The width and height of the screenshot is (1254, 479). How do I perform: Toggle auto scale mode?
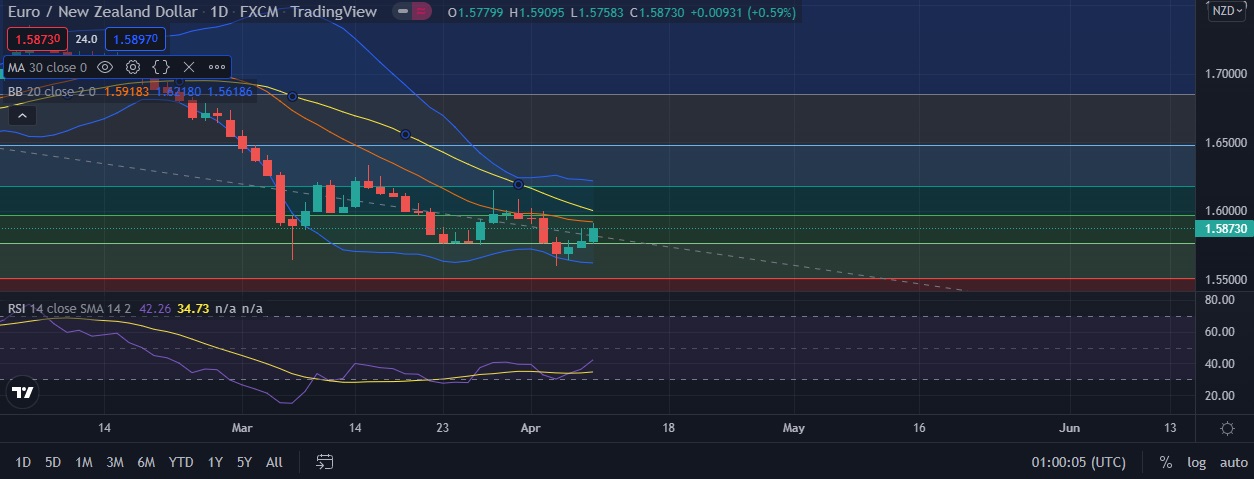coord(1233,462)
